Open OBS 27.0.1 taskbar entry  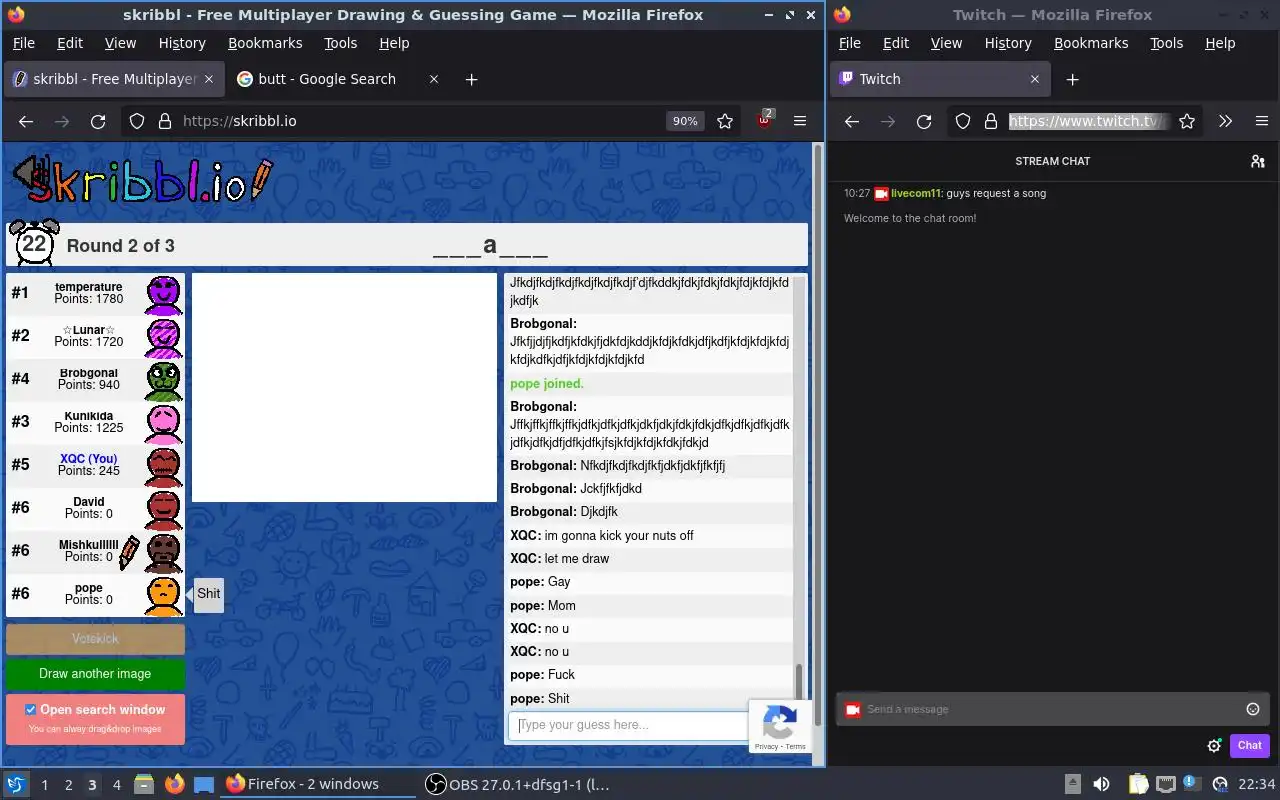[518, 785]
